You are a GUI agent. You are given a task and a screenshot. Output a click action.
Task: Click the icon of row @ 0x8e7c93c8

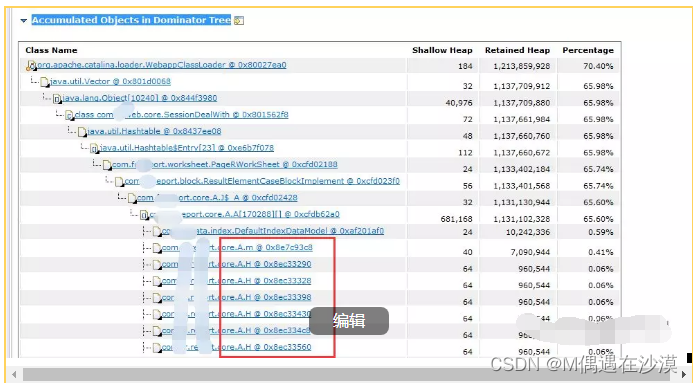(x=157, y=248)
